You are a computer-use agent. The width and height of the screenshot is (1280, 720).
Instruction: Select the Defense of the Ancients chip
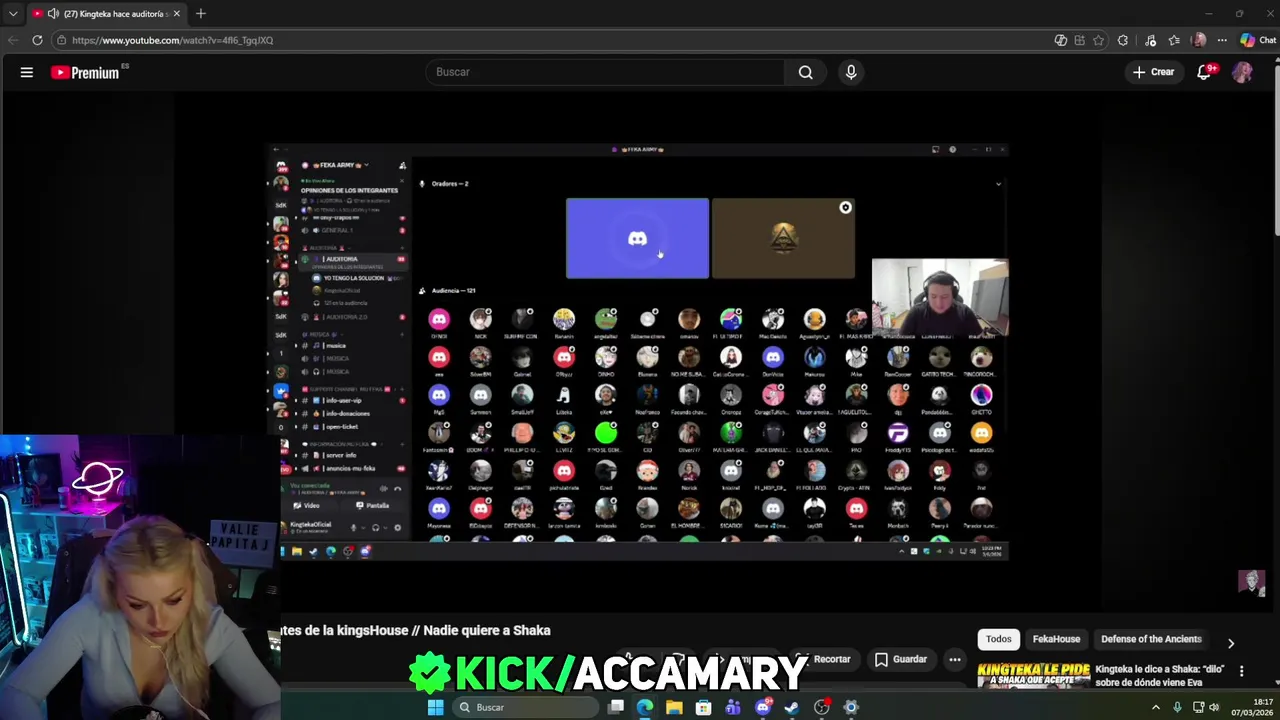(x=1151, y=639)
